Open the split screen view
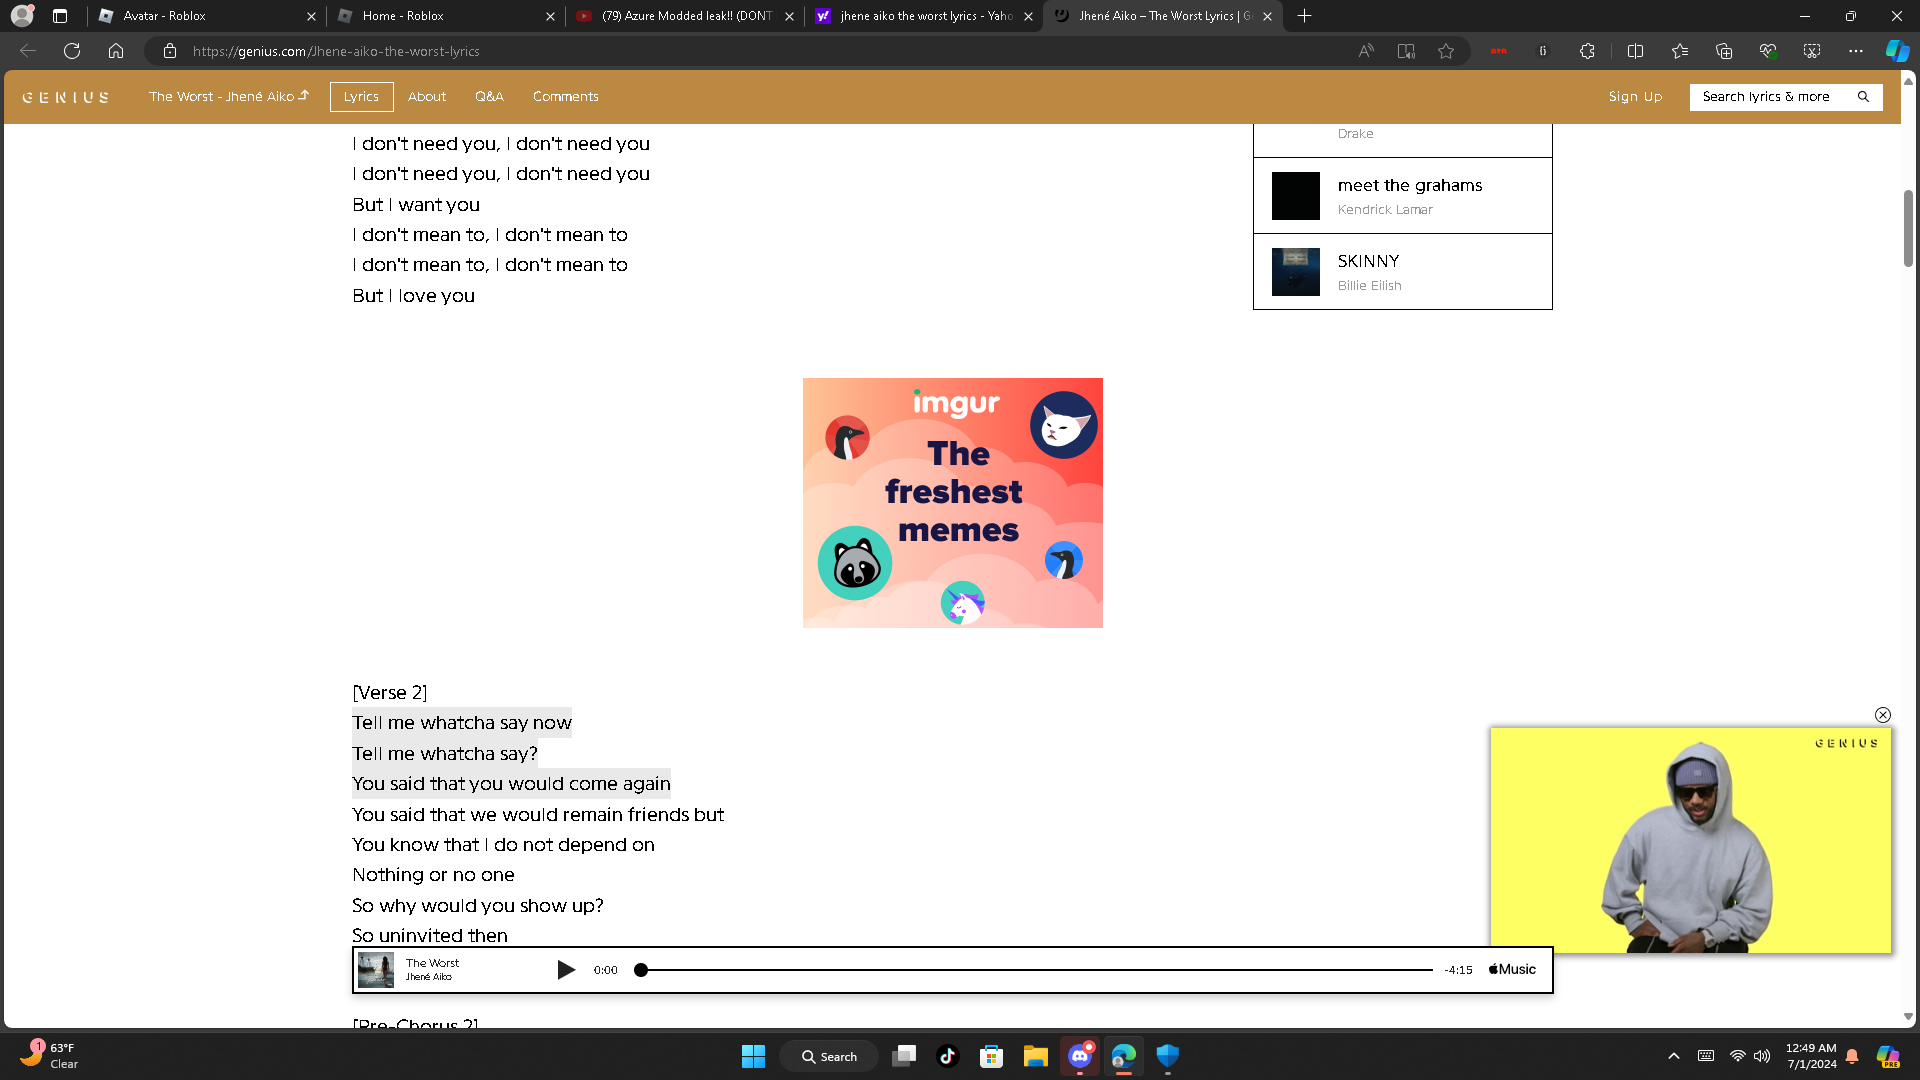The height and width of the screenshot is (1080, 1920). 1636,51
